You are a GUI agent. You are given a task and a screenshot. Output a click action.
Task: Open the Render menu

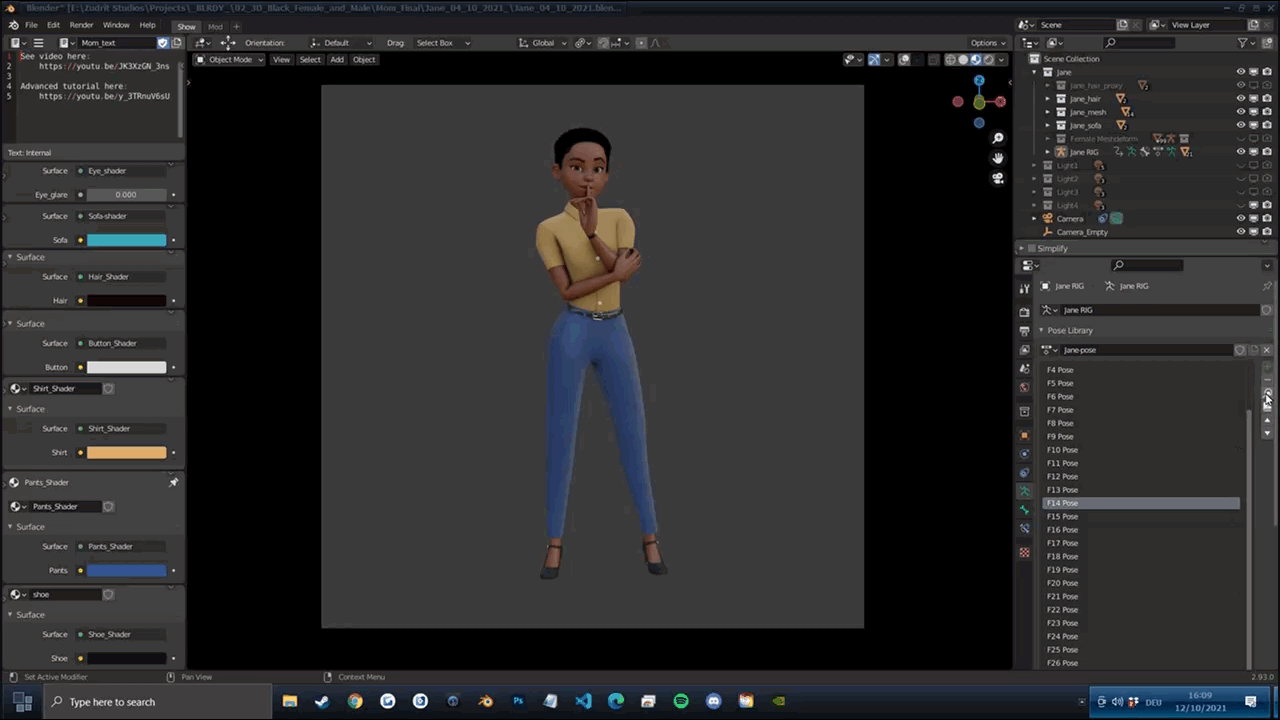(x=81, y=25)
